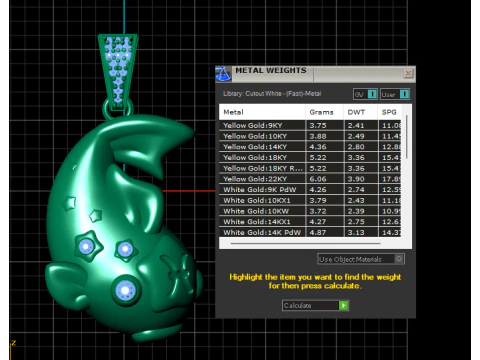Select the Yellow Gold:18KY row

click(310, 158)
